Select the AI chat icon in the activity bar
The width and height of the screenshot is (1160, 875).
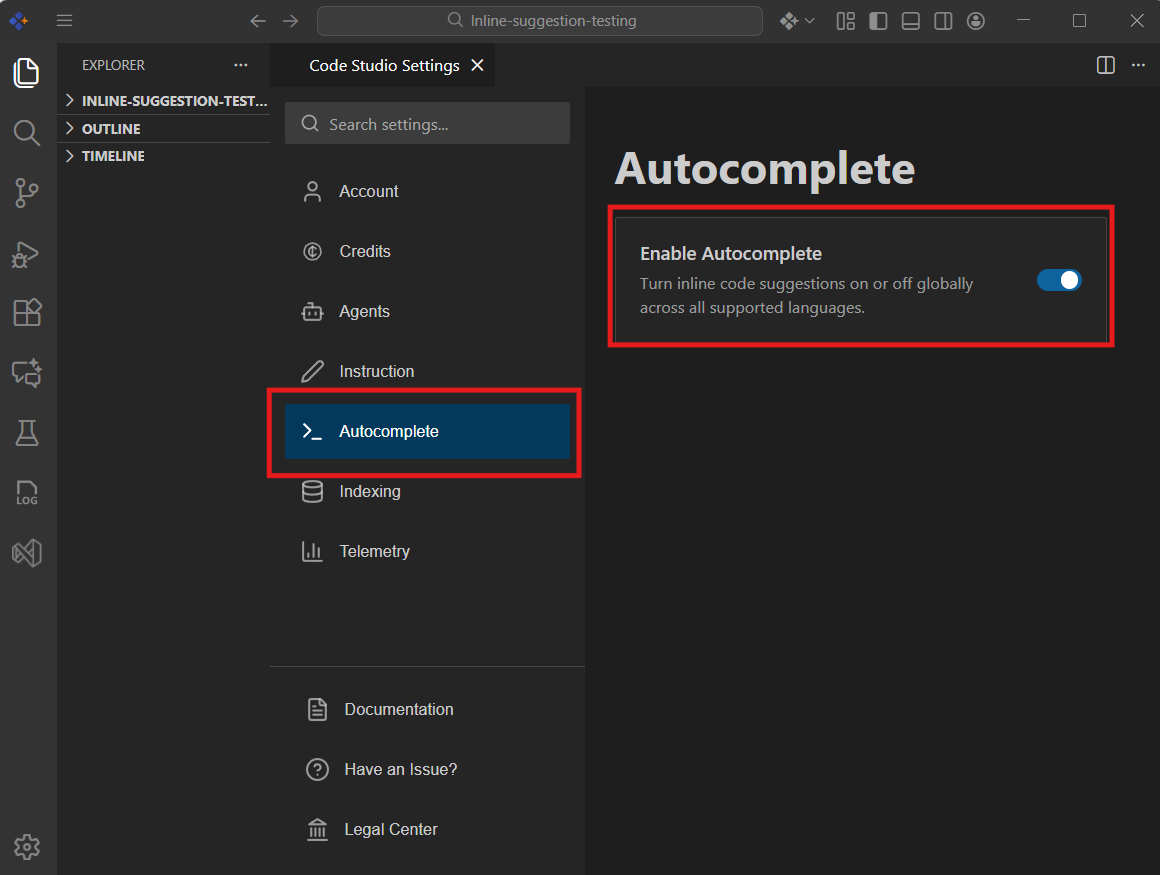(x=27, y=373)
